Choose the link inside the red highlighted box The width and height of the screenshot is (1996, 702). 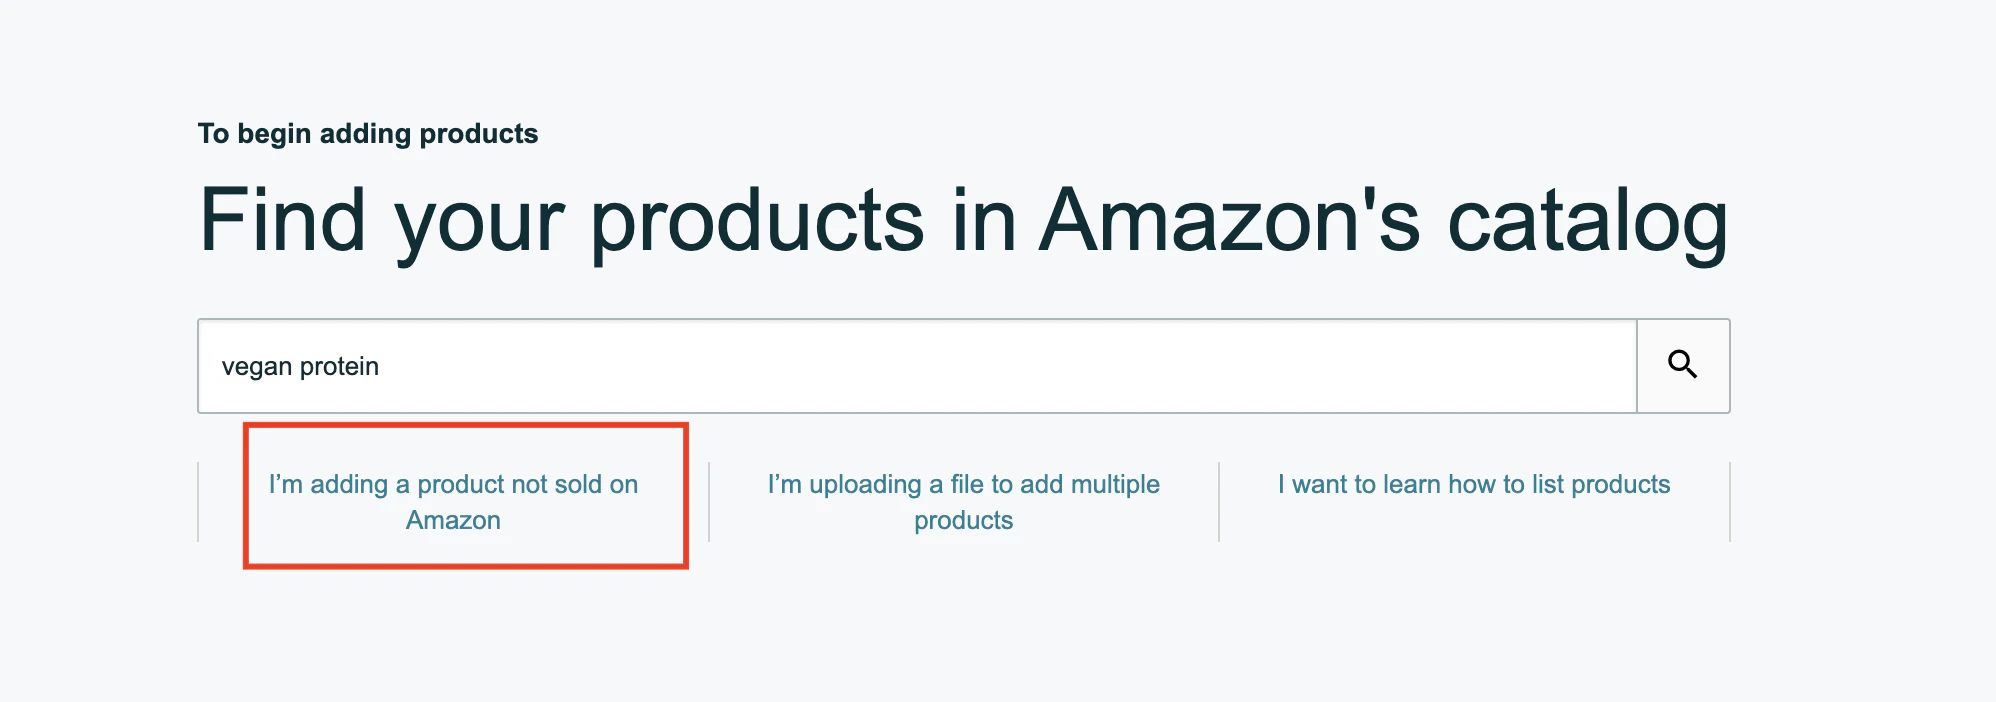point(453,502)
